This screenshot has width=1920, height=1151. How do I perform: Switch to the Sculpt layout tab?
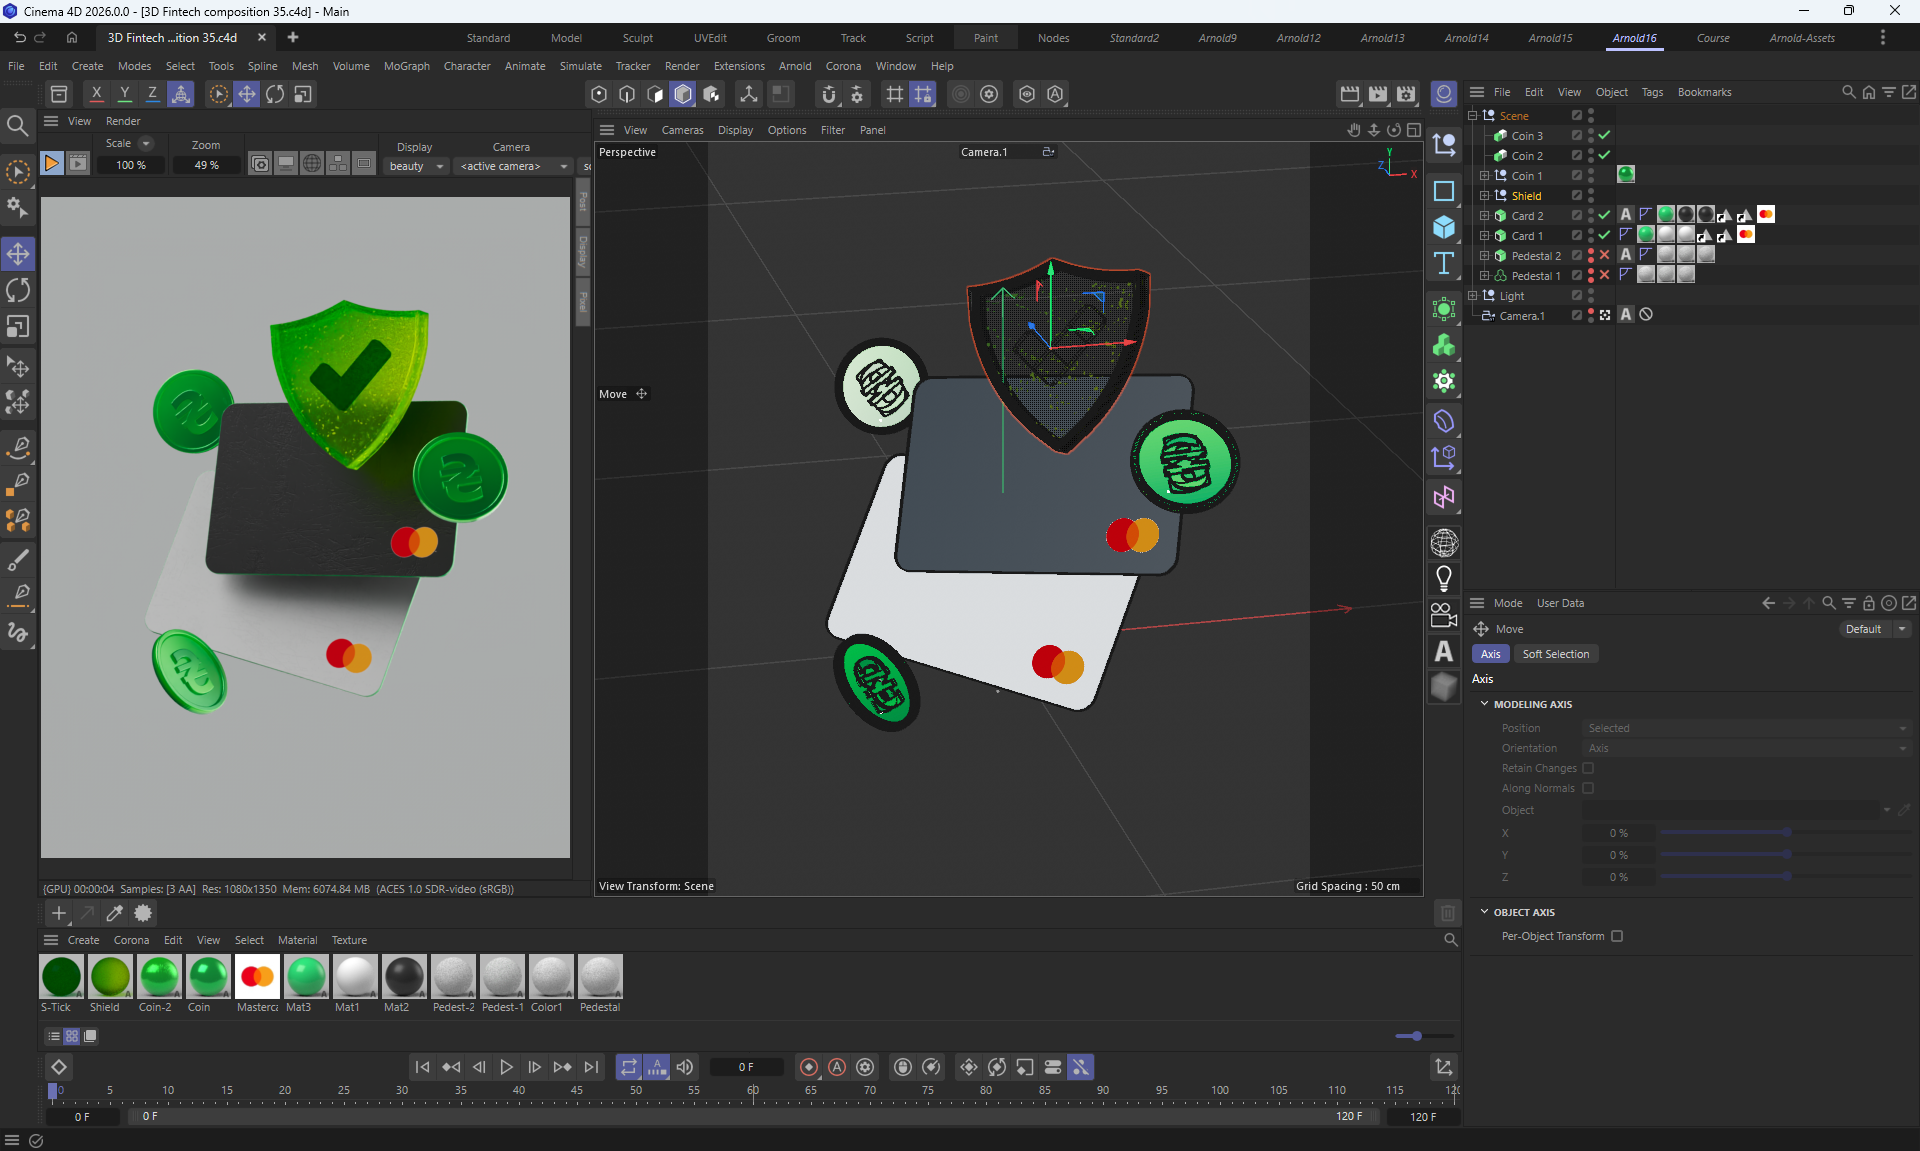click(x=637, y=38)
